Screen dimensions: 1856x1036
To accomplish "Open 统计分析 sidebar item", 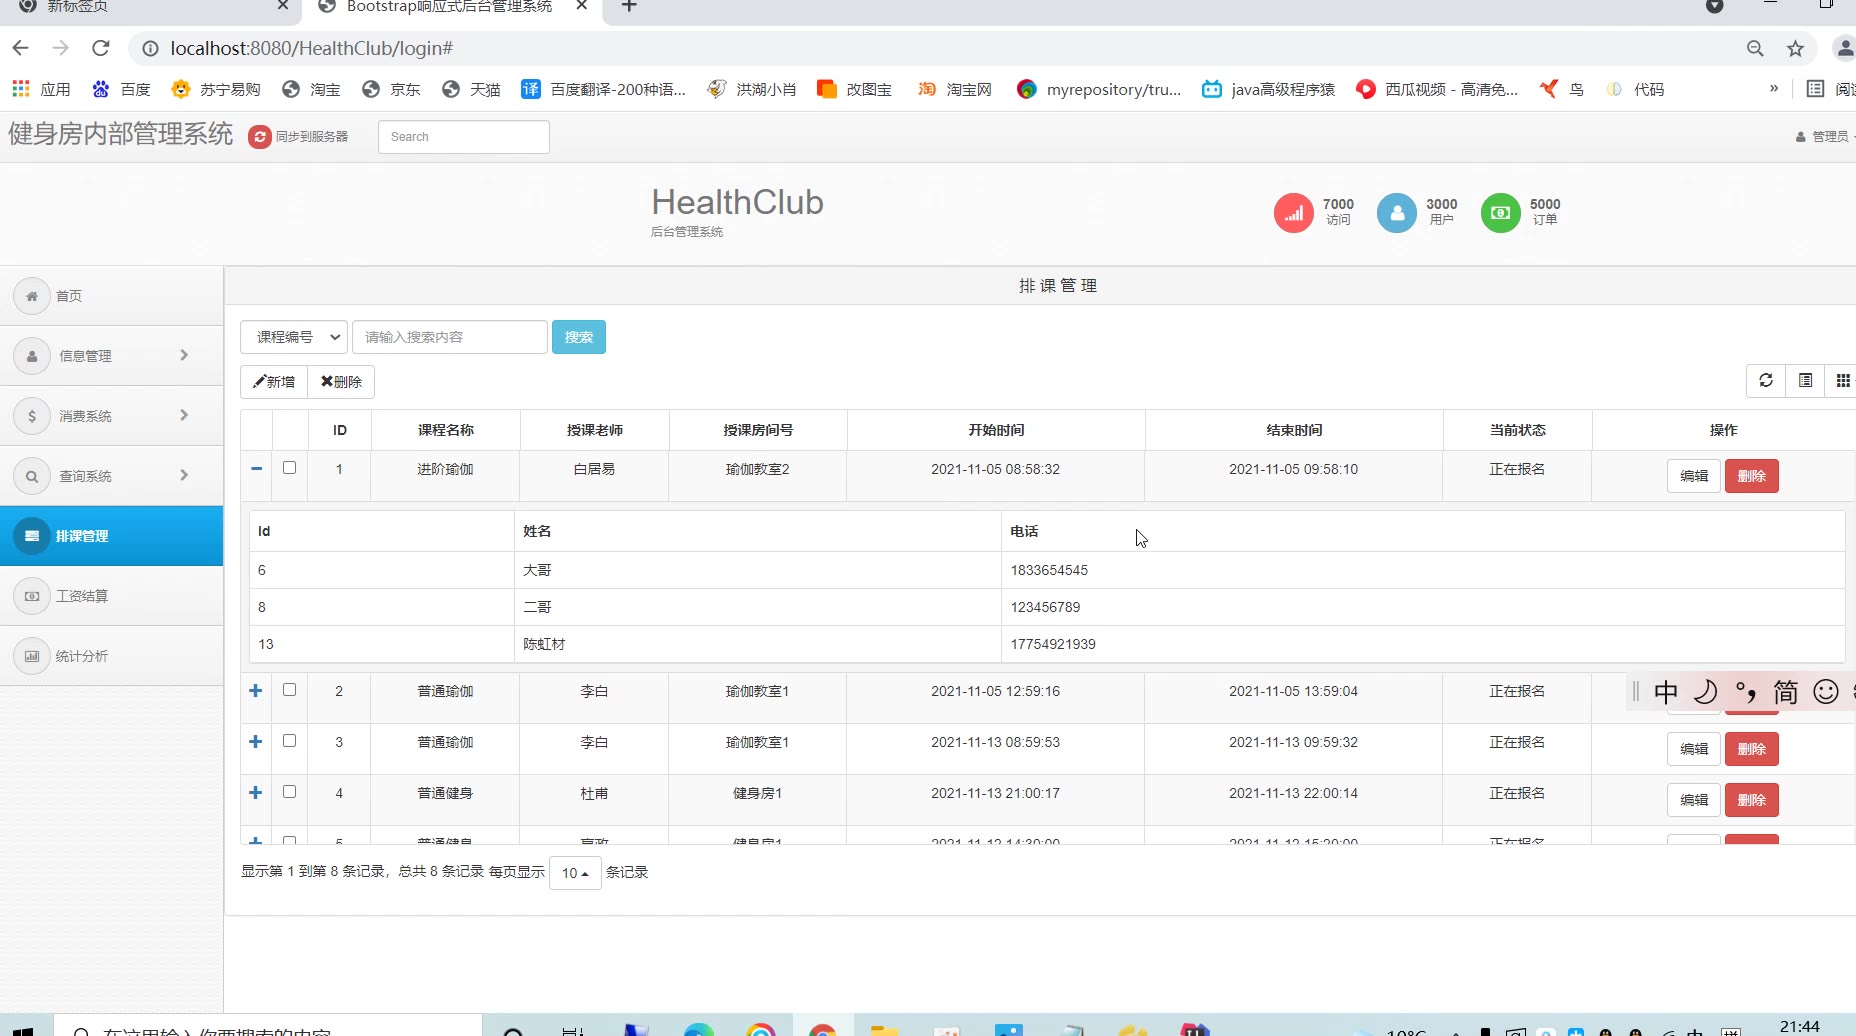I will pos(111,656).
